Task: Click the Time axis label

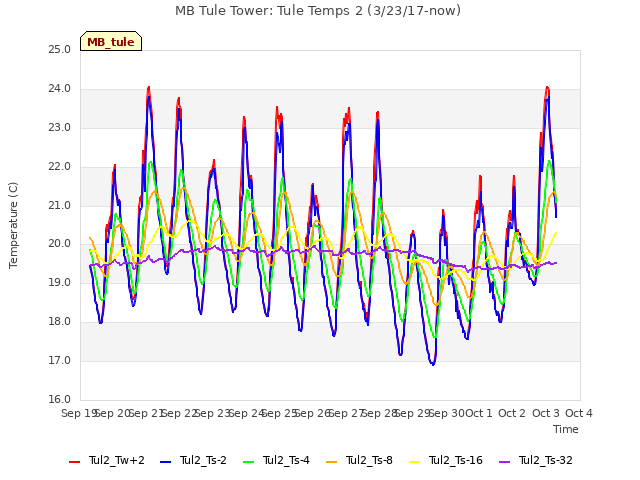Action: pos(566,429)
